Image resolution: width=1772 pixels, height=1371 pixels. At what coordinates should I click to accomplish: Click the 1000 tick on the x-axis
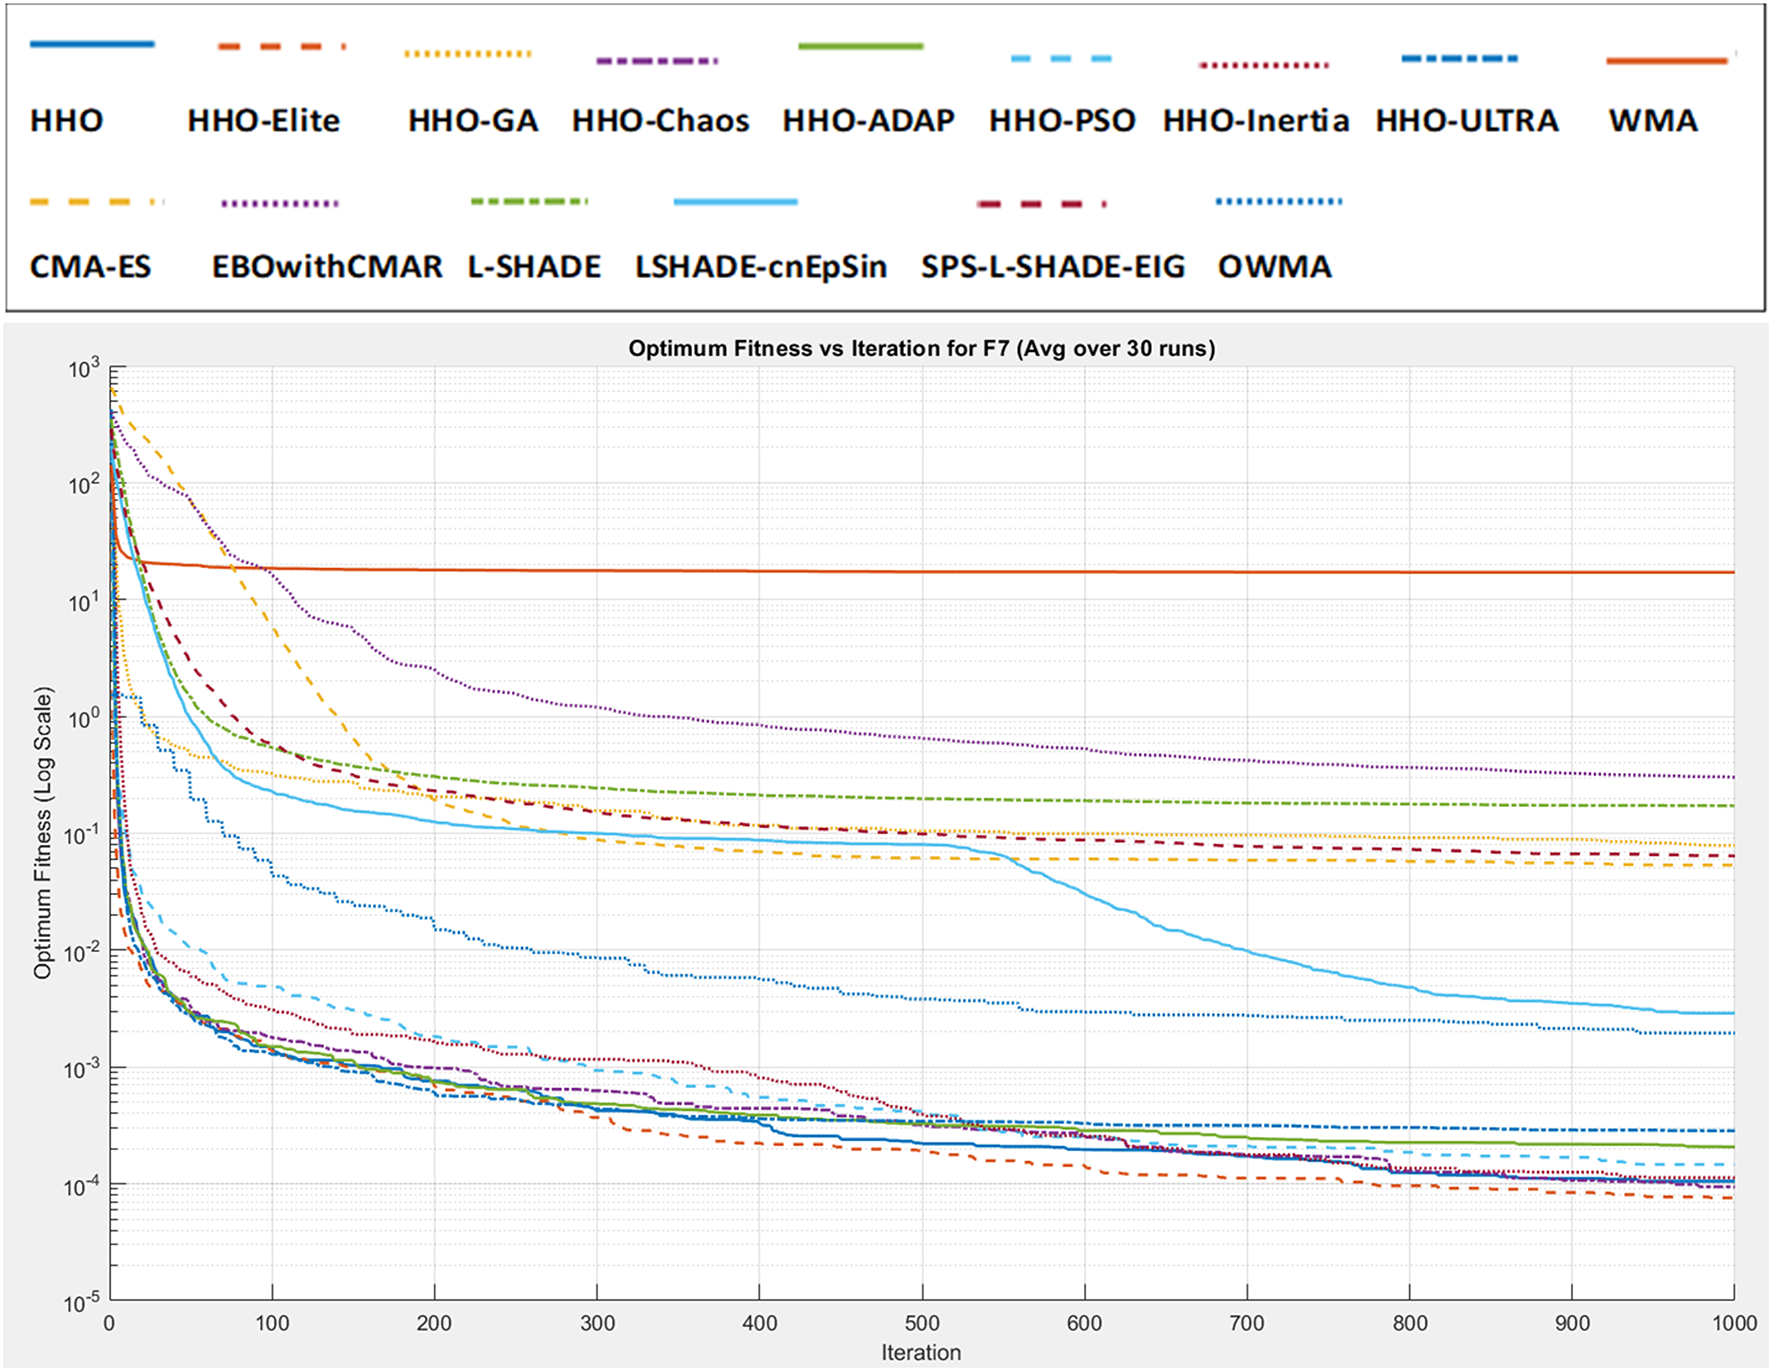(x=1733, y=1324)
